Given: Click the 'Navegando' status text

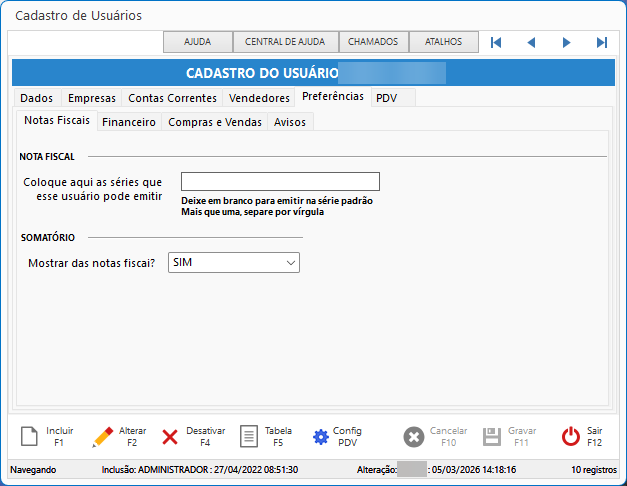Looking at the screenshot, I should point(33,470).
